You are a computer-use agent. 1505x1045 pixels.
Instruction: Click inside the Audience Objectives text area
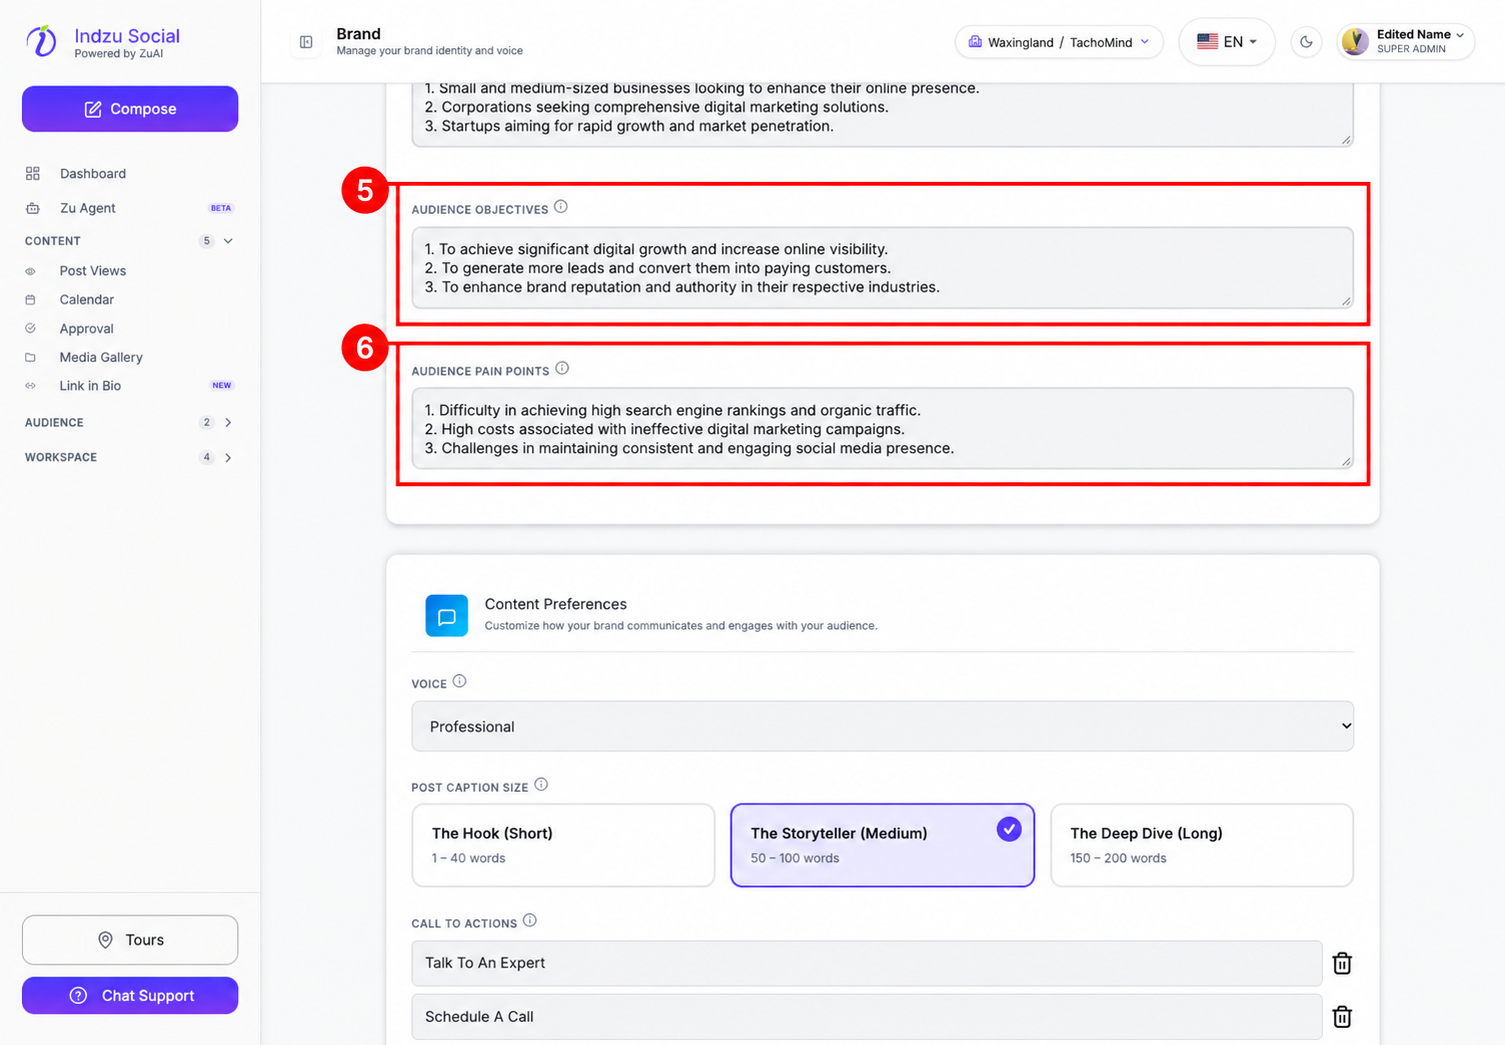882,268
